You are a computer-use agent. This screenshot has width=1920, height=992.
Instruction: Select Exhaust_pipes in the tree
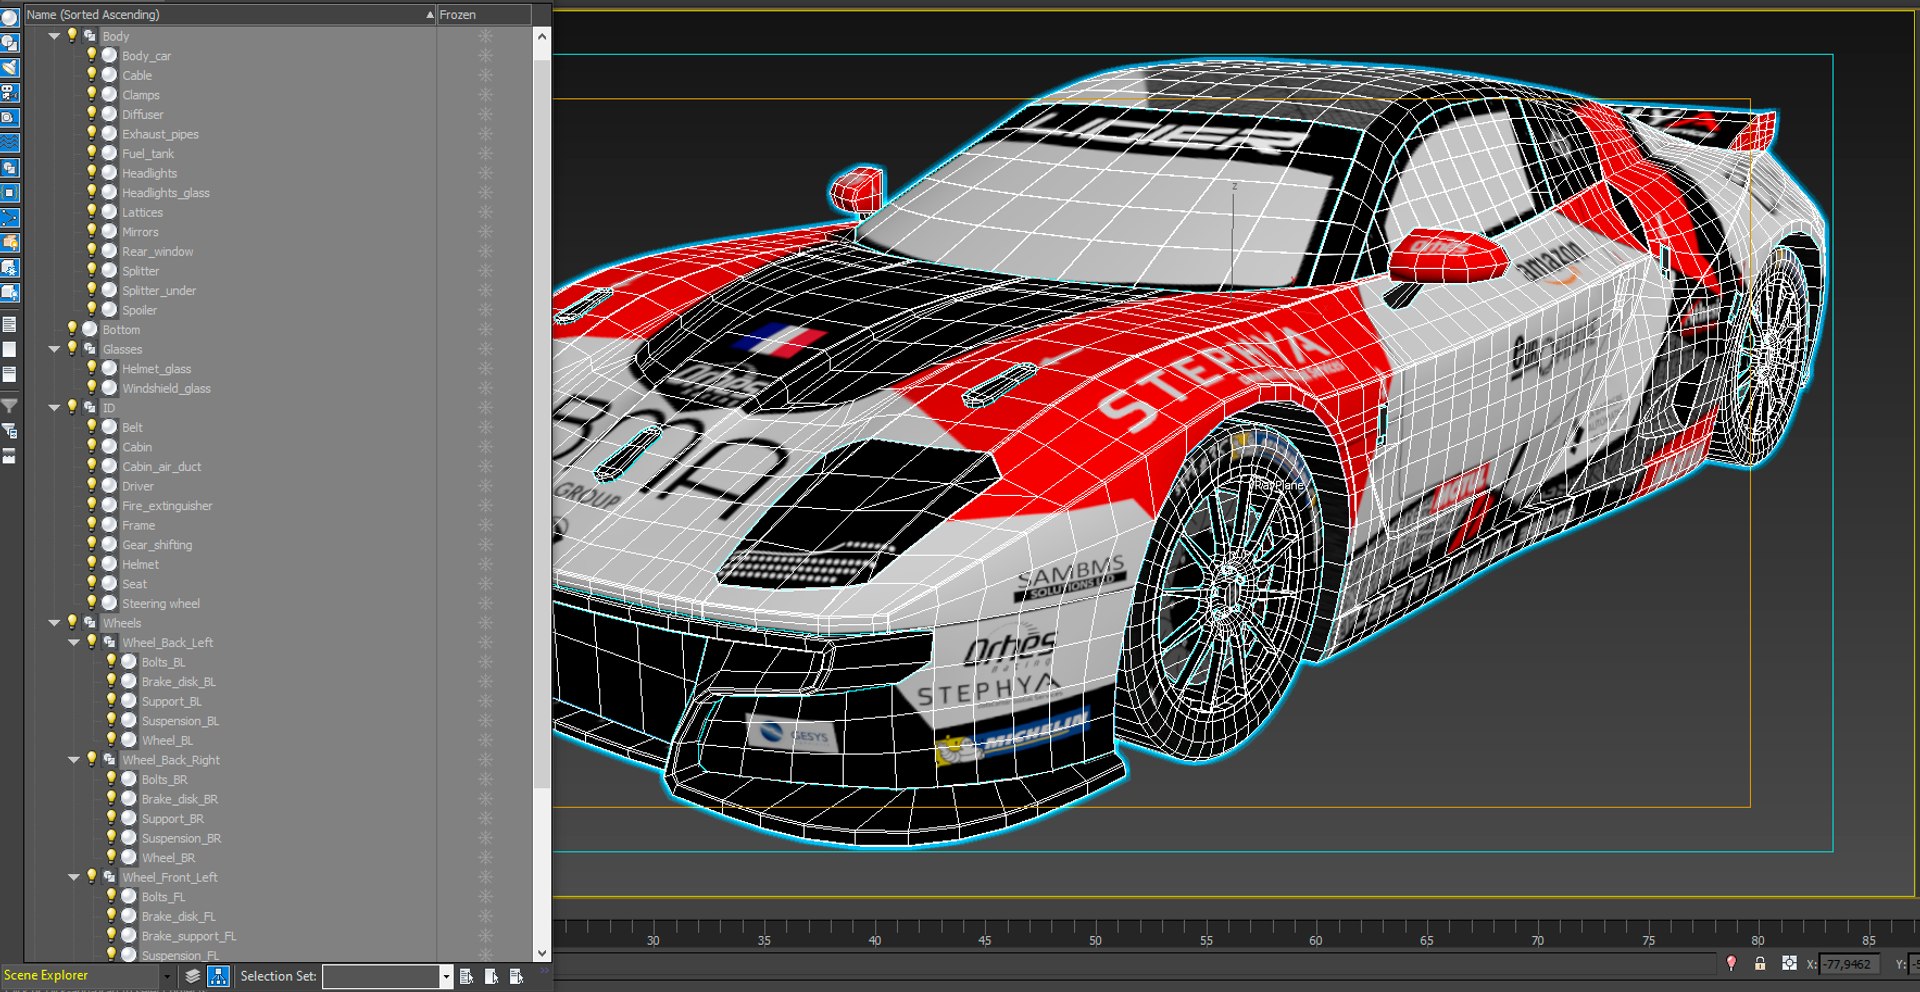tap(160, 134)
